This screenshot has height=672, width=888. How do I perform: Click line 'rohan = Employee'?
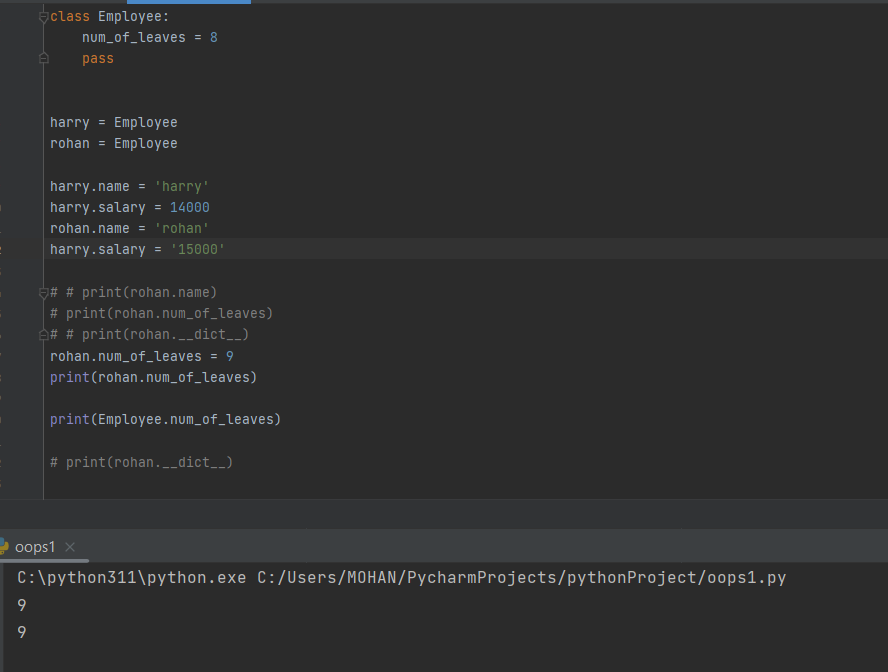click(x=113, y=143)
